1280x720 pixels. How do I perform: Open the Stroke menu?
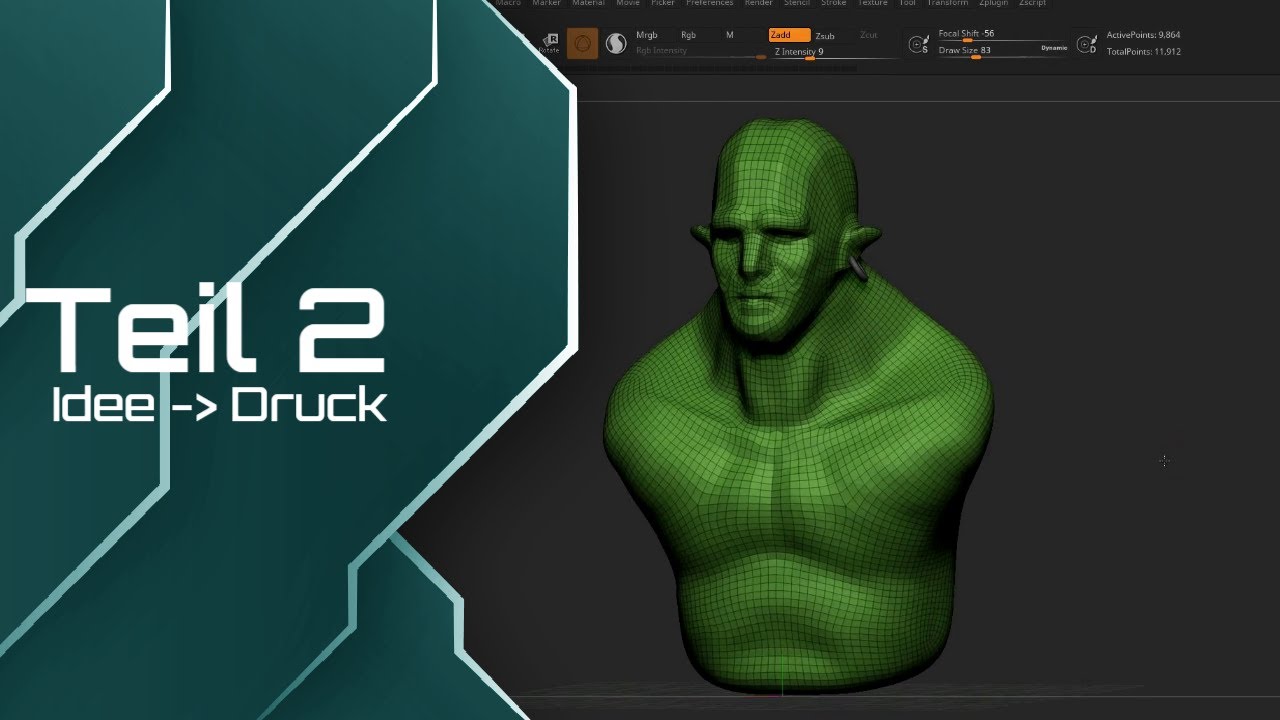click(833, 3)
